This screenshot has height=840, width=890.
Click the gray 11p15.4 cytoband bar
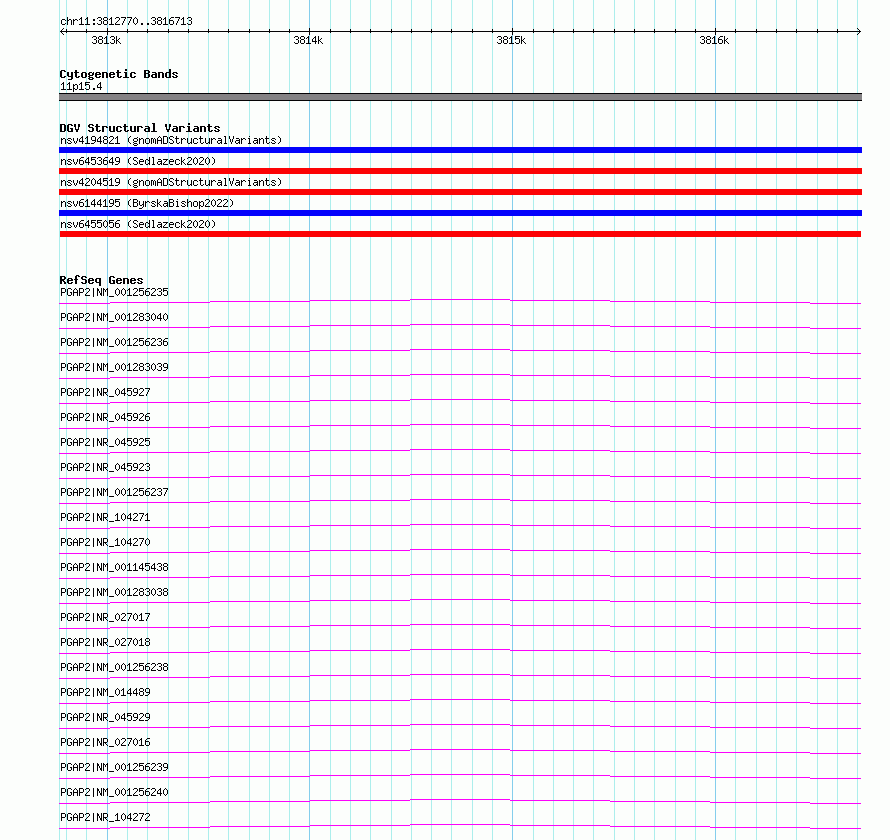460,97
